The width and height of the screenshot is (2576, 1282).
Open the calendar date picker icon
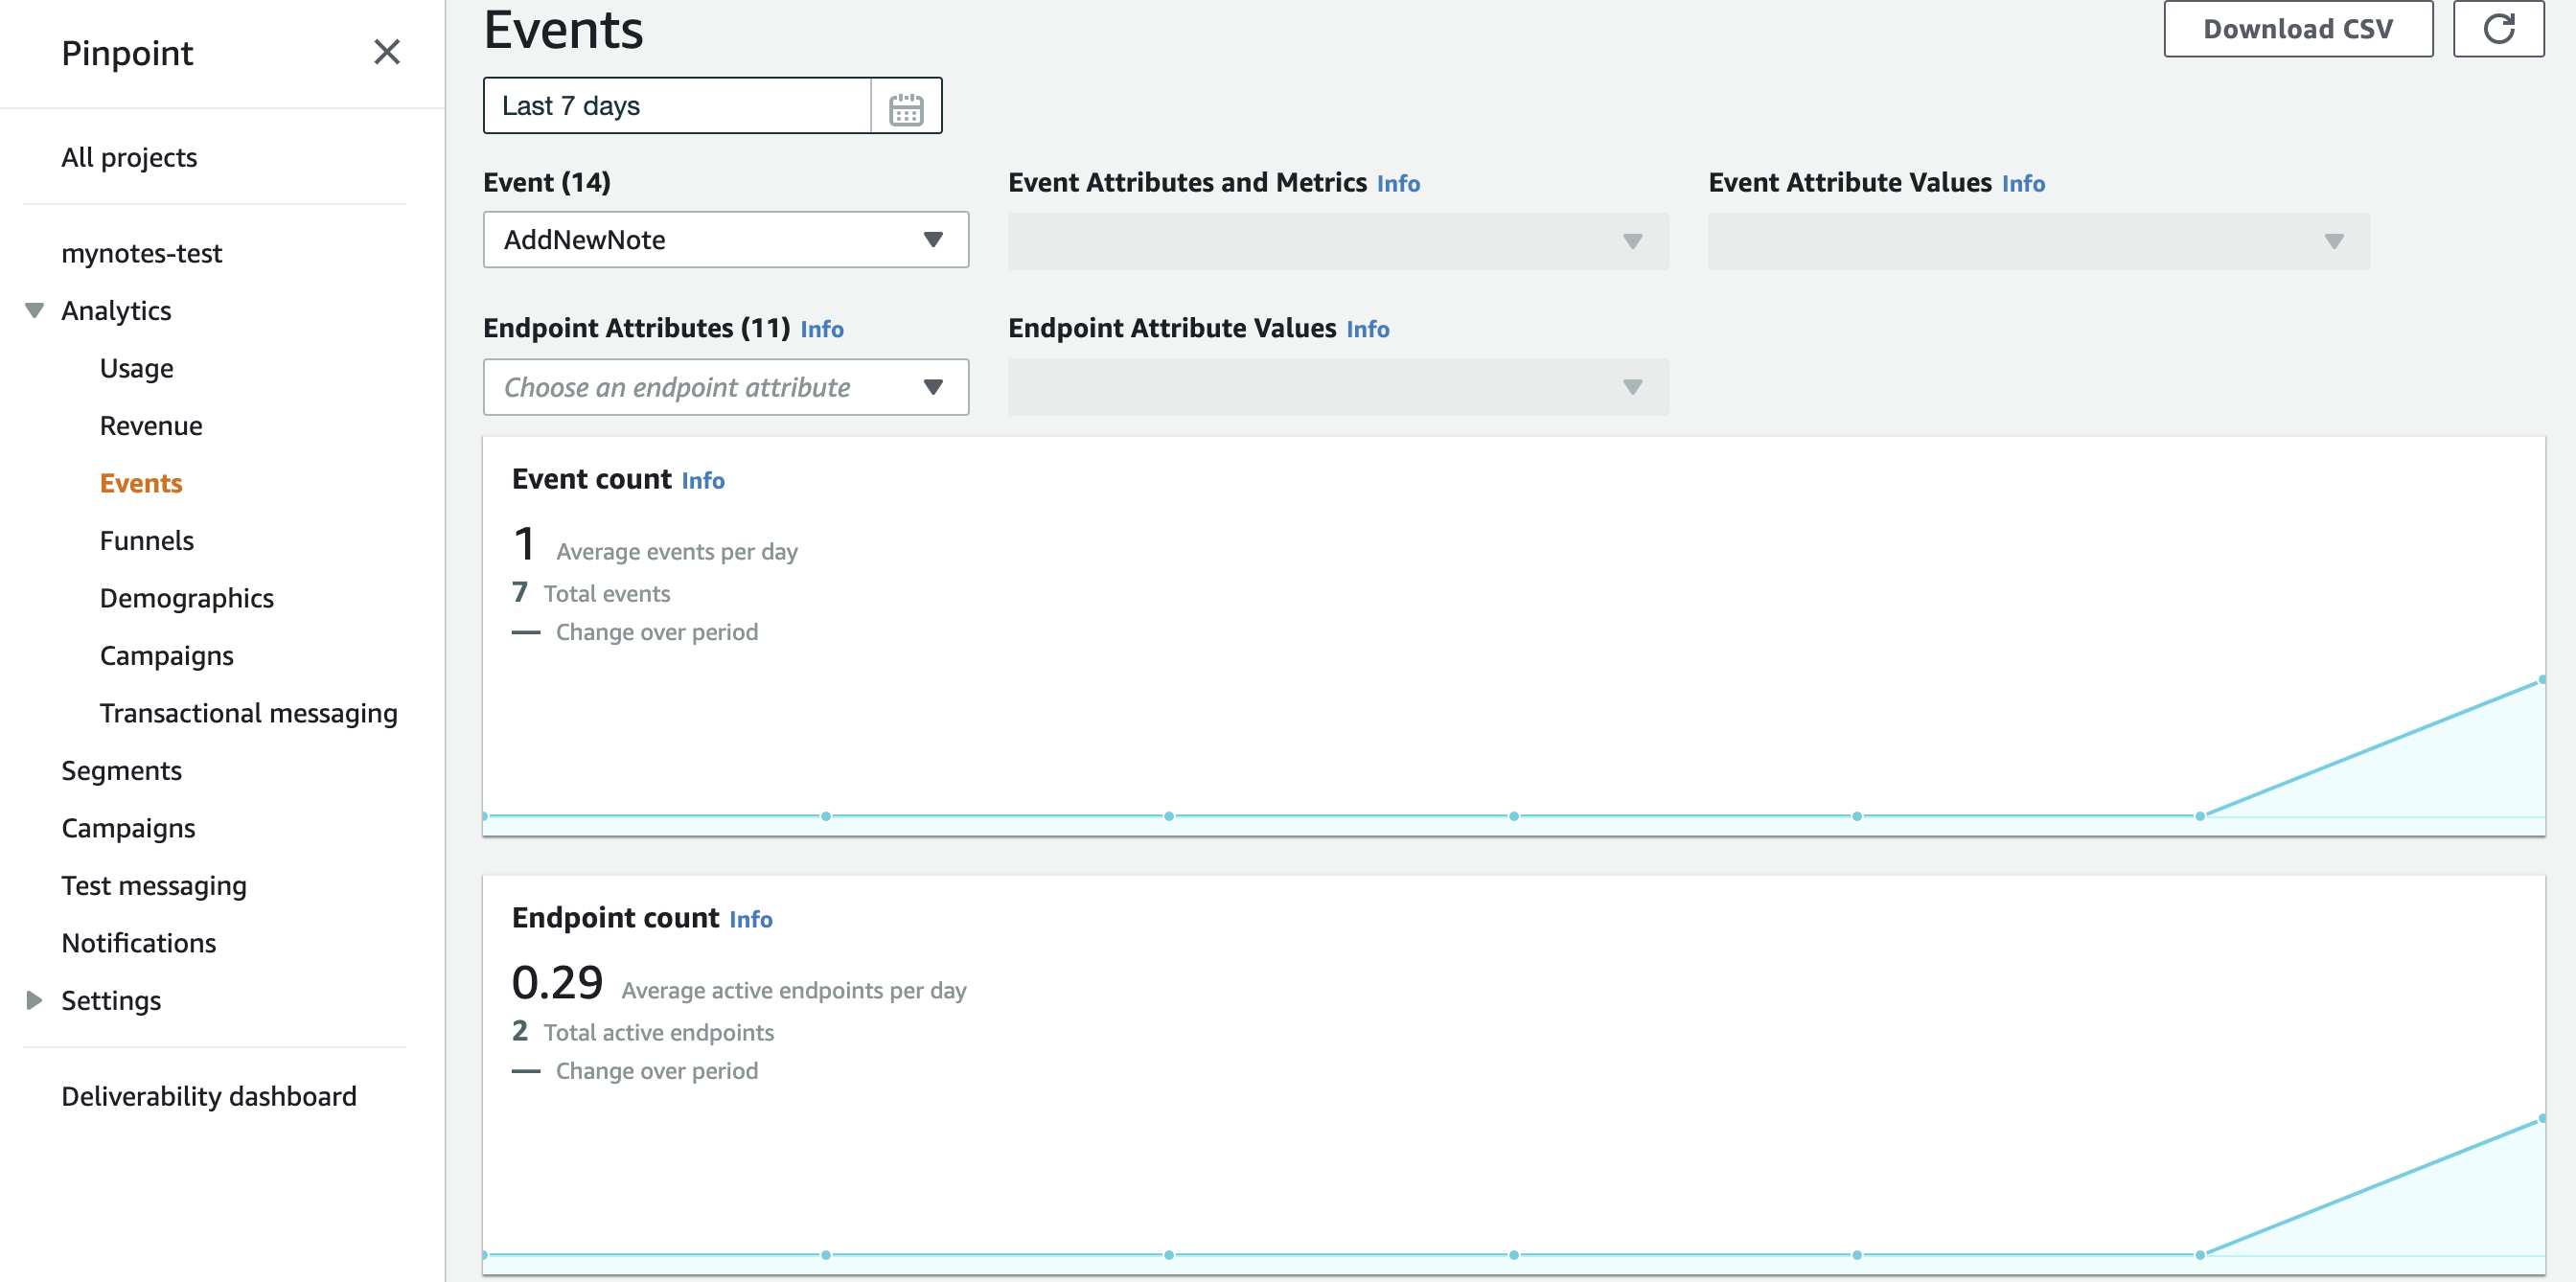coord(905,108)
